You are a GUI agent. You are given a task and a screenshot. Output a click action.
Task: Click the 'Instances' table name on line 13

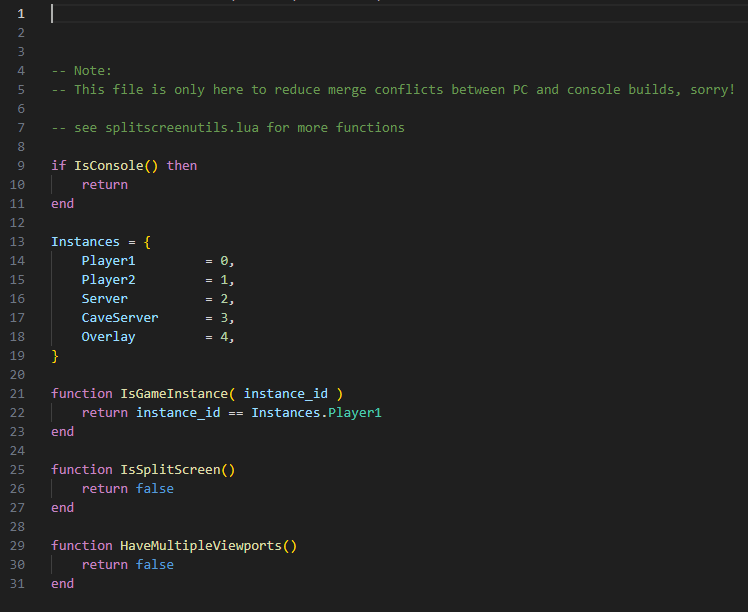pos(85,242)
